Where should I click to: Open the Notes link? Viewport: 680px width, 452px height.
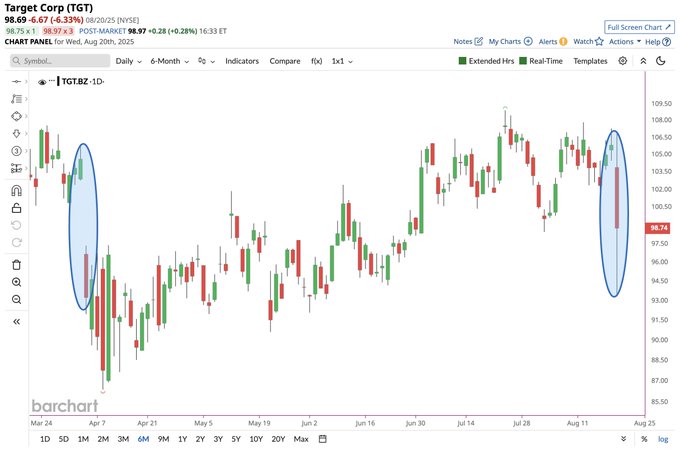point(463,42)
